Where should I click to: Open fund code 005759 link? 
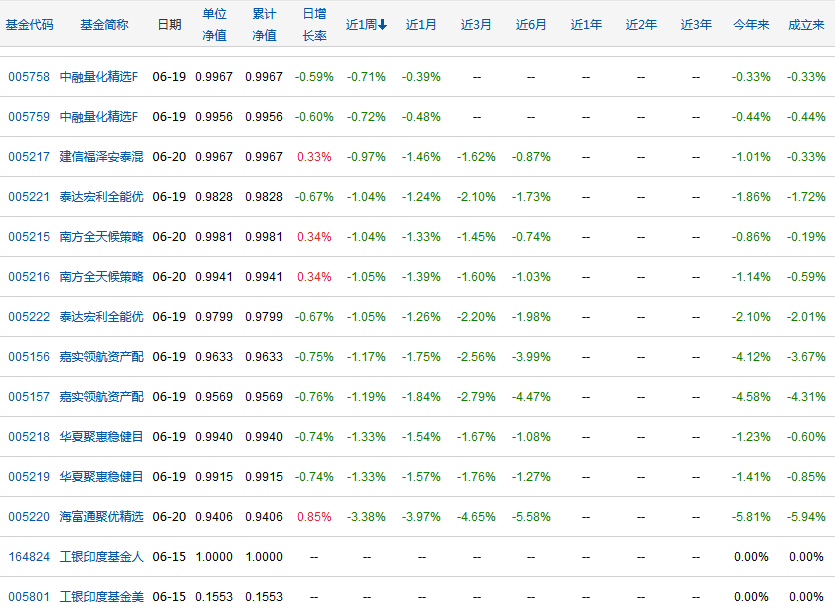tap(29, 117)
